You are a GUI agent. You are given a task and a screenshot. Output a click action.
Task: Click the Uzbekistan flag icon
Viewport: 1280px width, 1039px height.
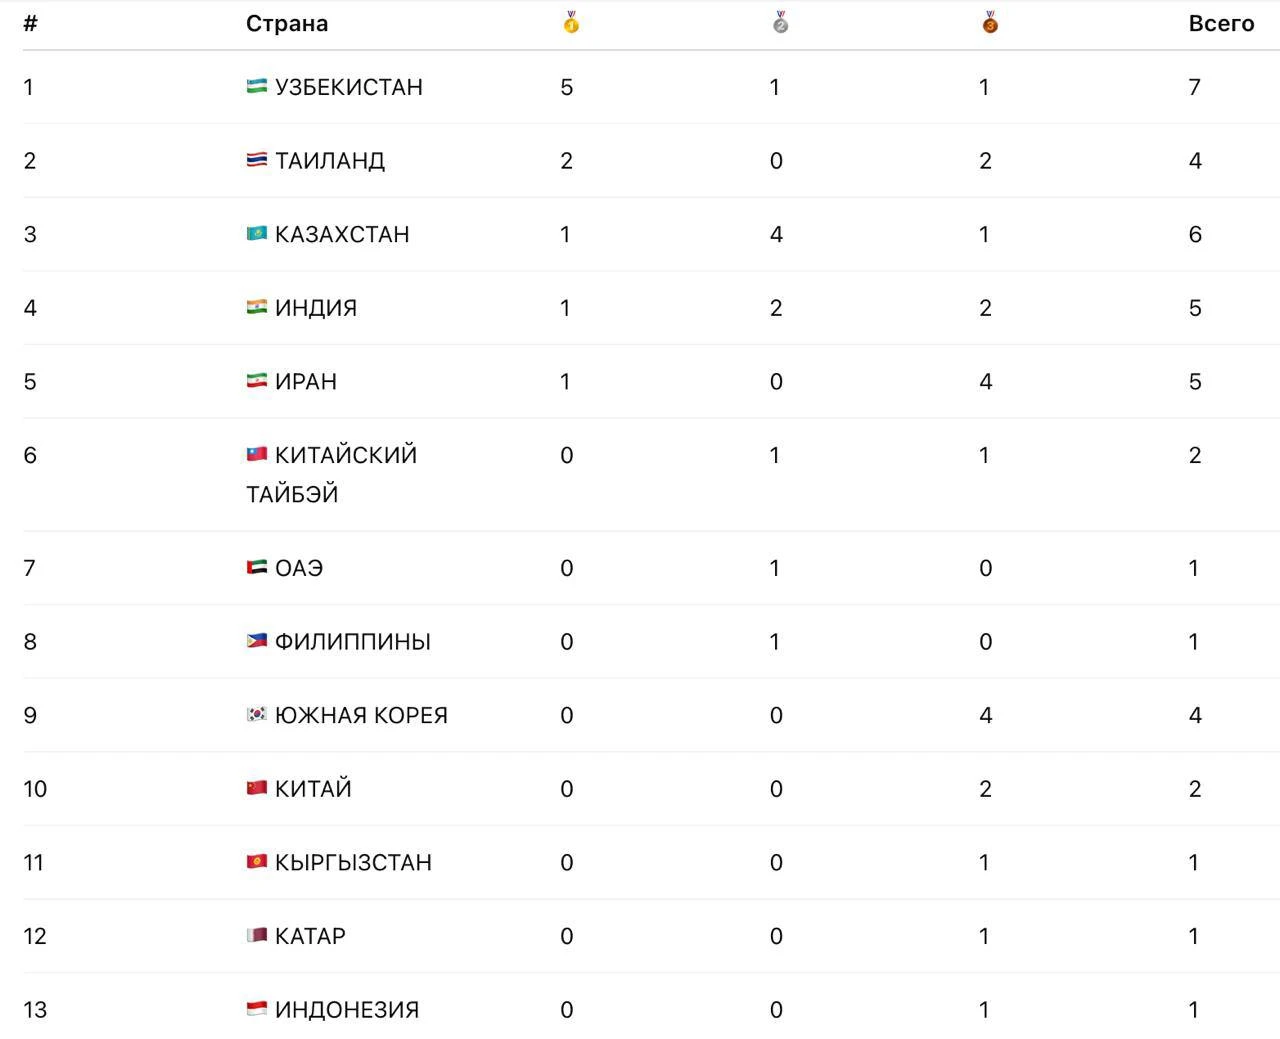(257, 86)
